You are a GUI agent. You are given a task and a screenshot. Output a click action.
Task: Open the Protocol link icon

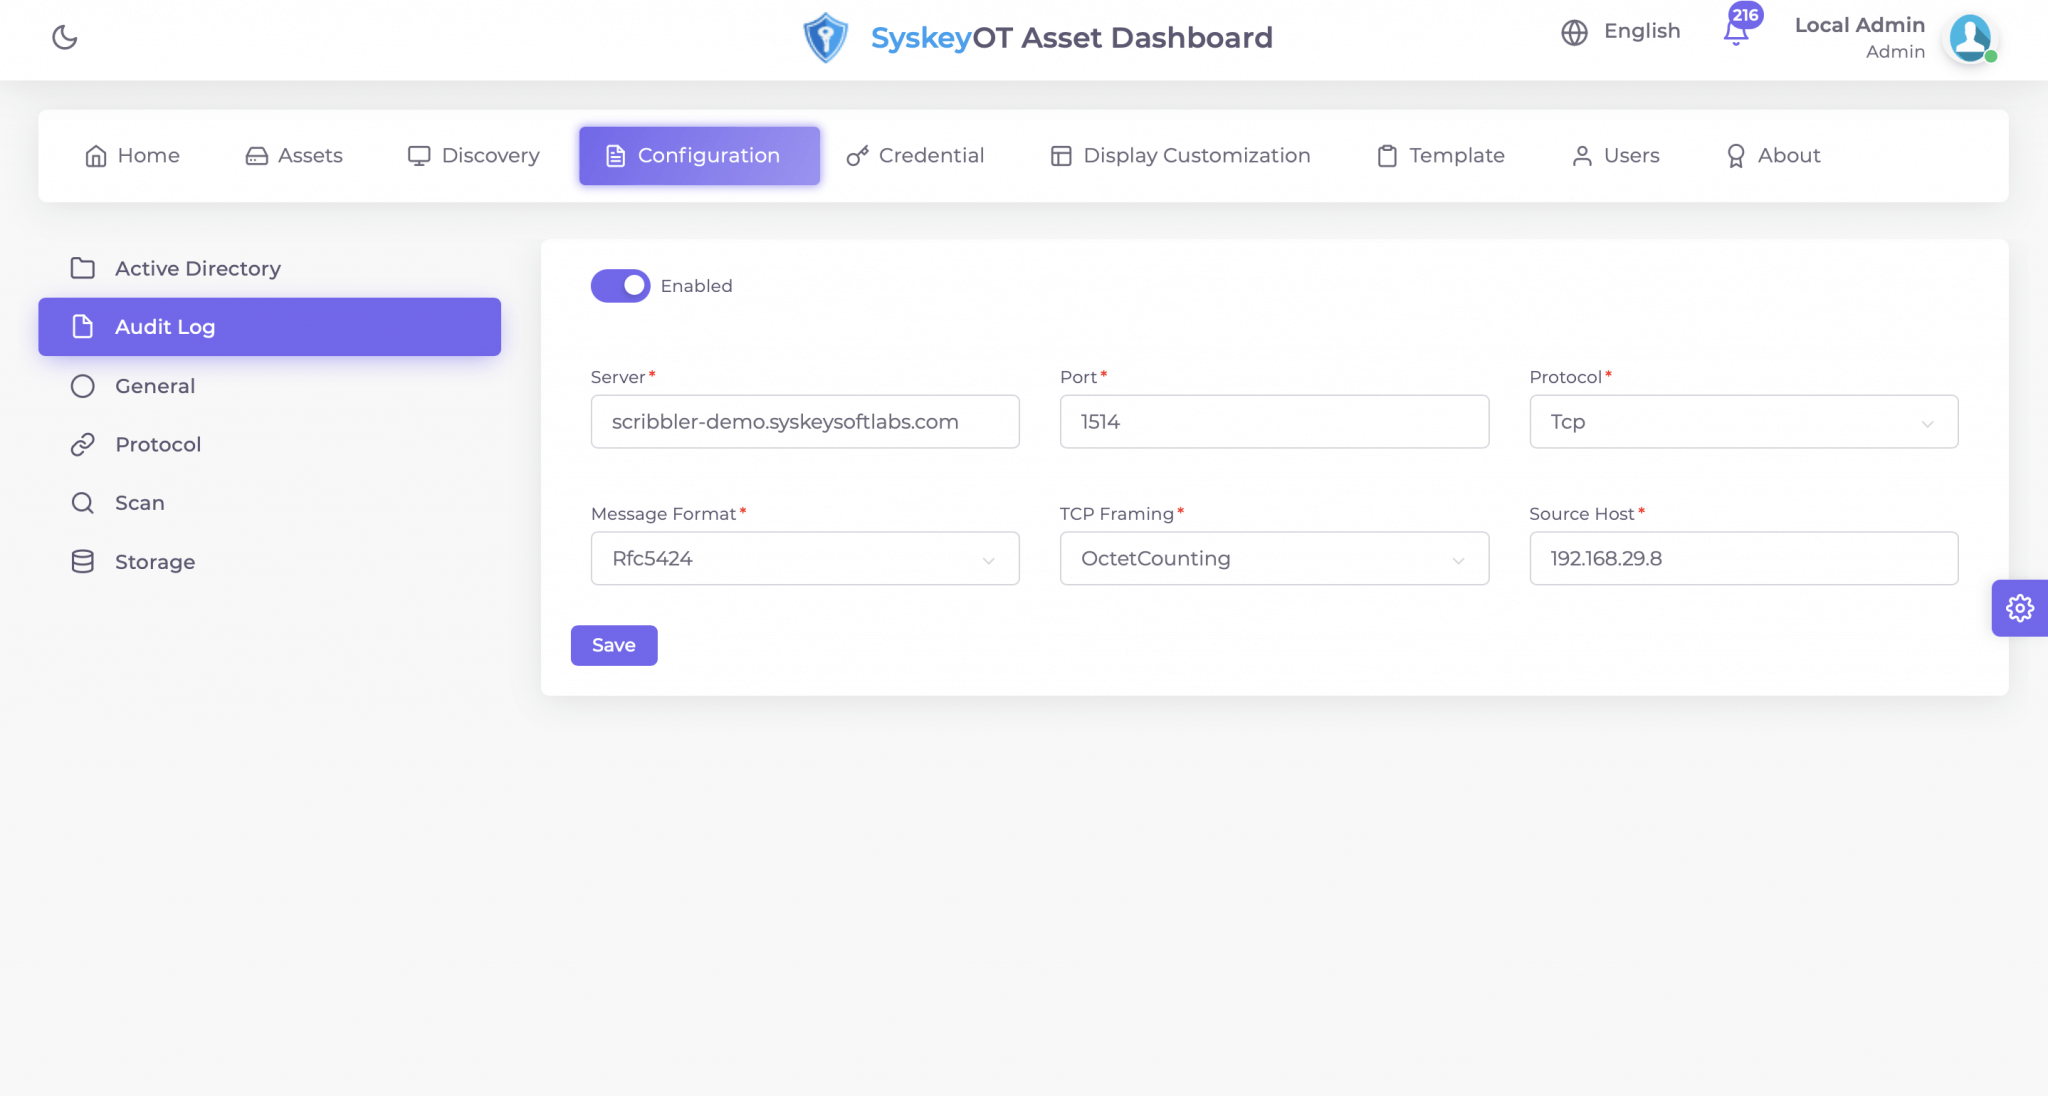[x=82, y=444]
